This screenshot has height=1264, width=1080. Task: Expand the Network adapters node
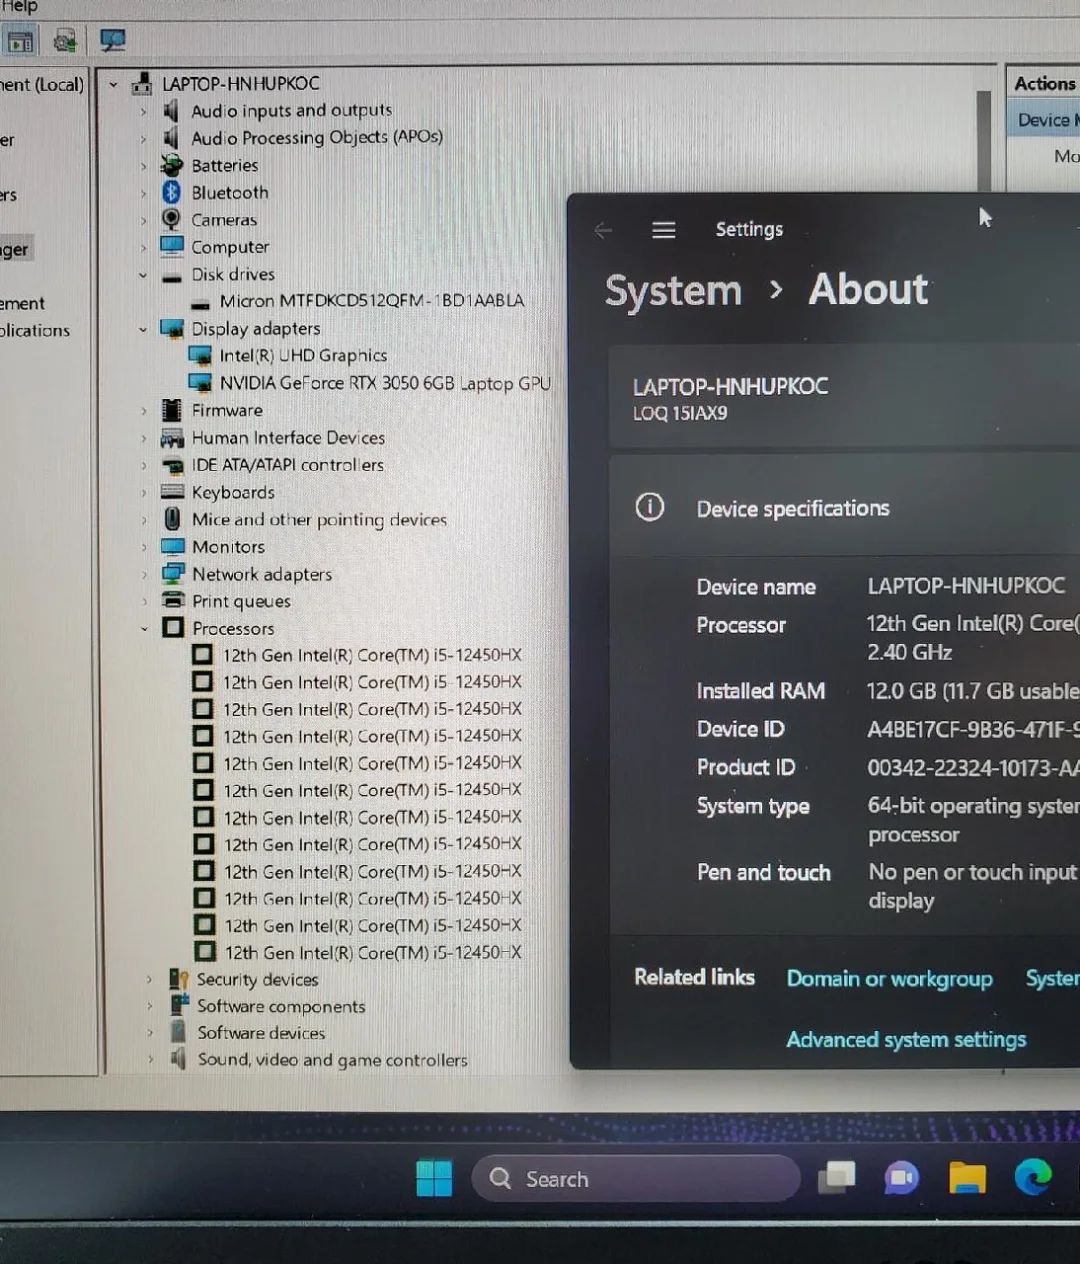click(144, 574)
